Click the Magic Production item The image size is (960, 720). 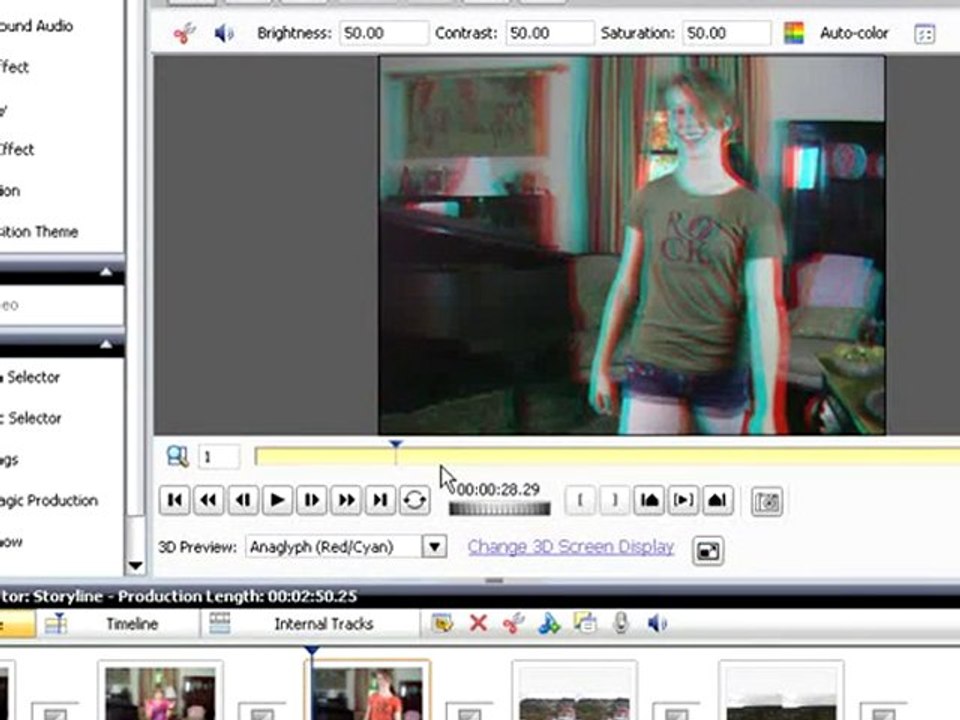pyautogui.click(x=49, y=500)
